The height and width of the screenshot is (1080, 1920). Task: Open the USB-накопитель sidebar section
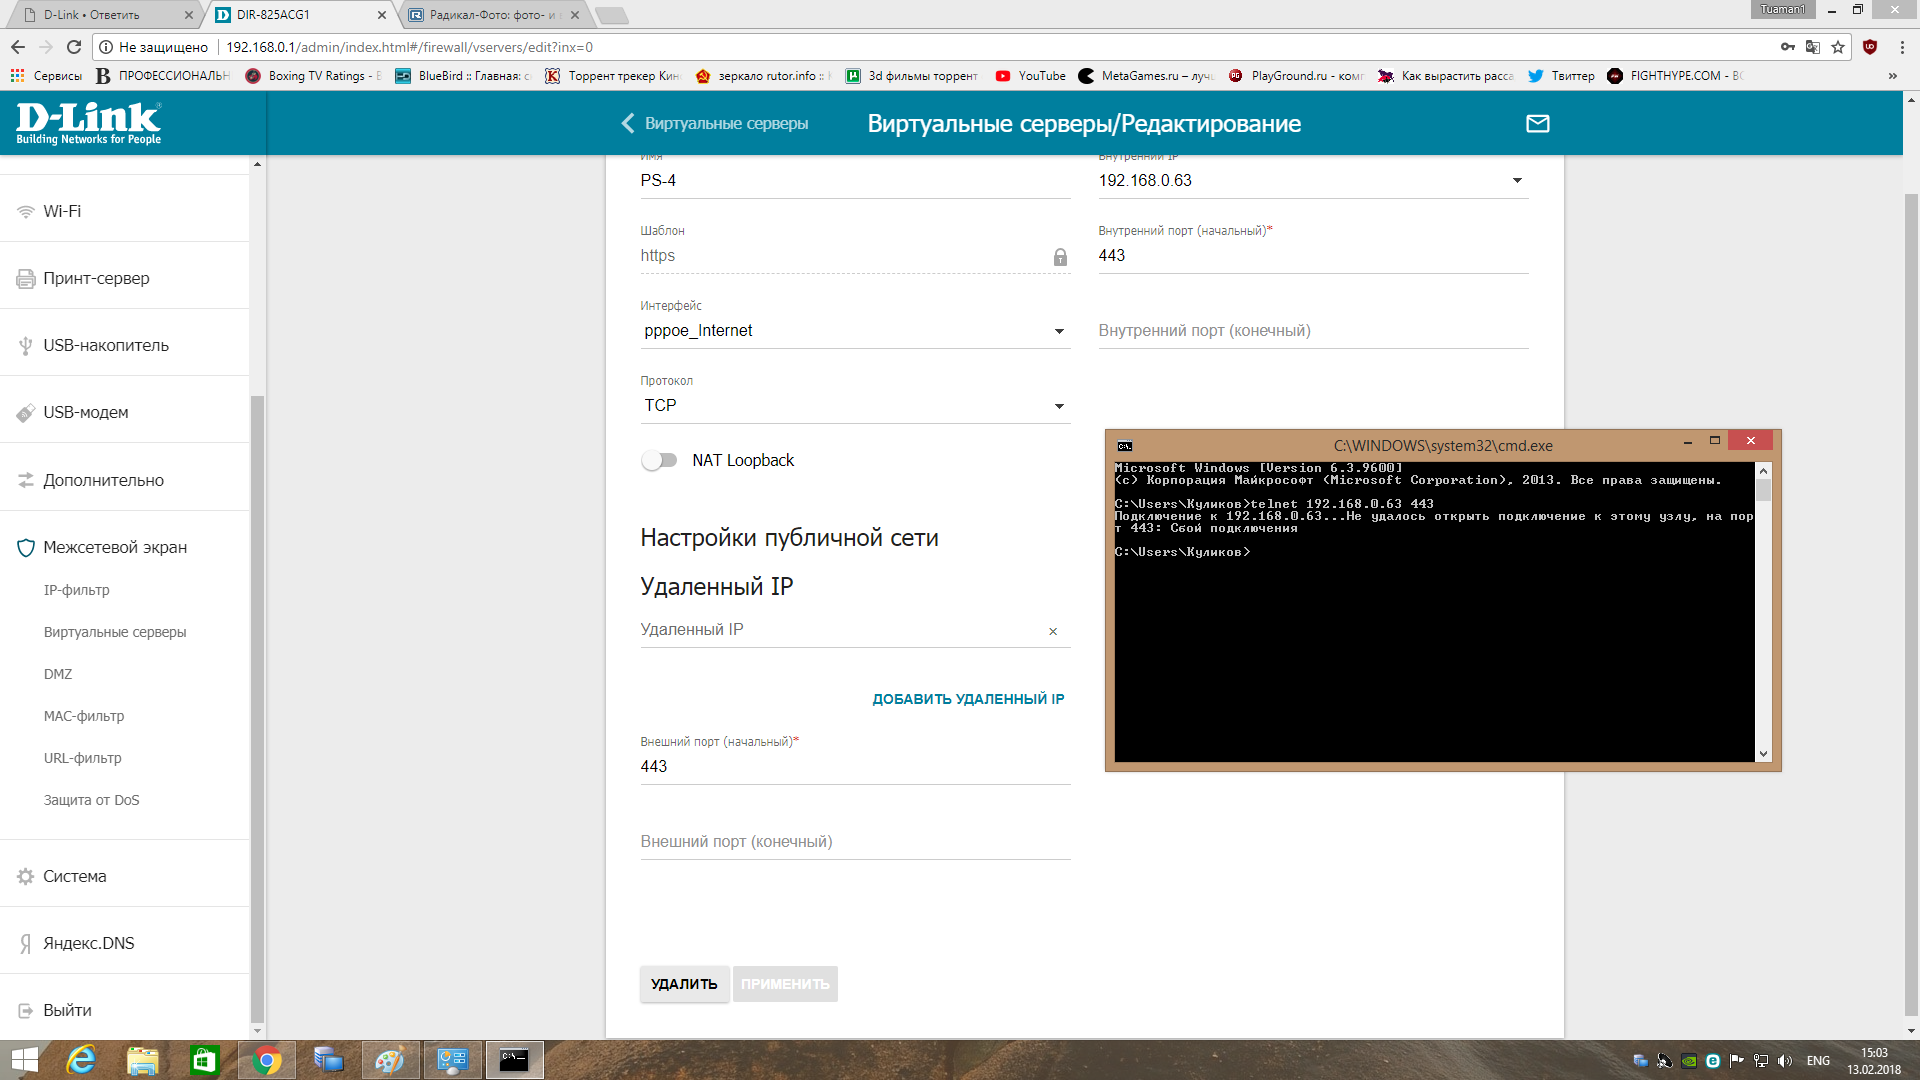coord(106,345)
